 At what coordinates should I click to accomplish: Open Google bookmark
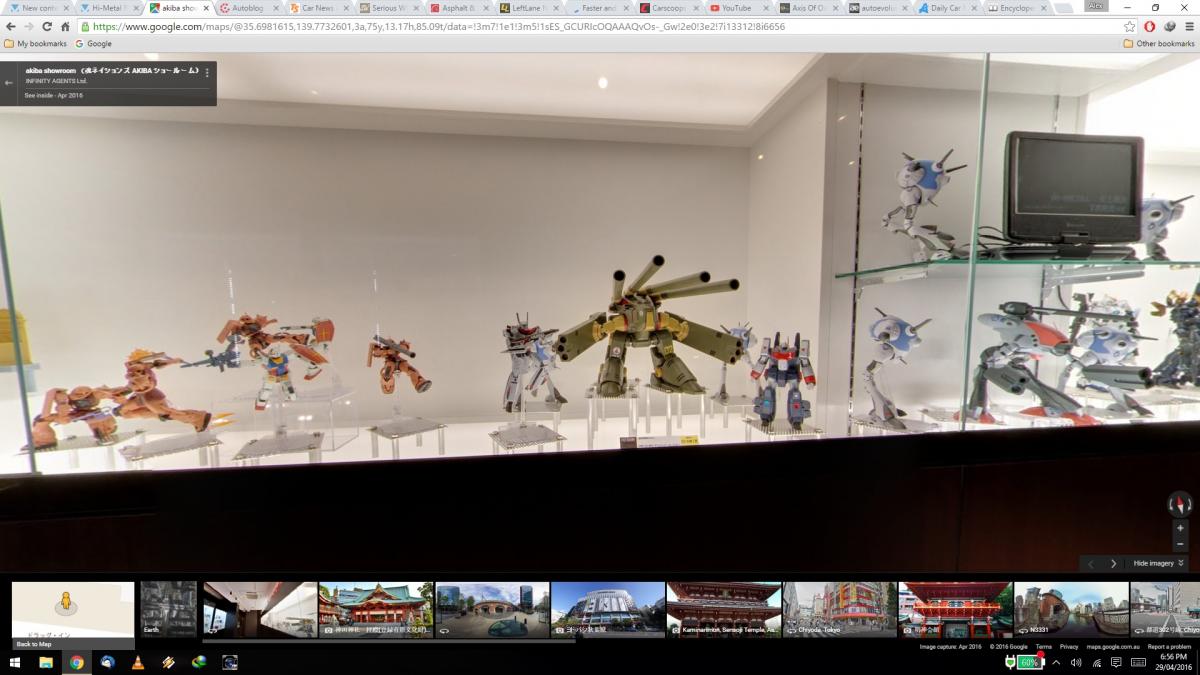(x=93, y=44)
